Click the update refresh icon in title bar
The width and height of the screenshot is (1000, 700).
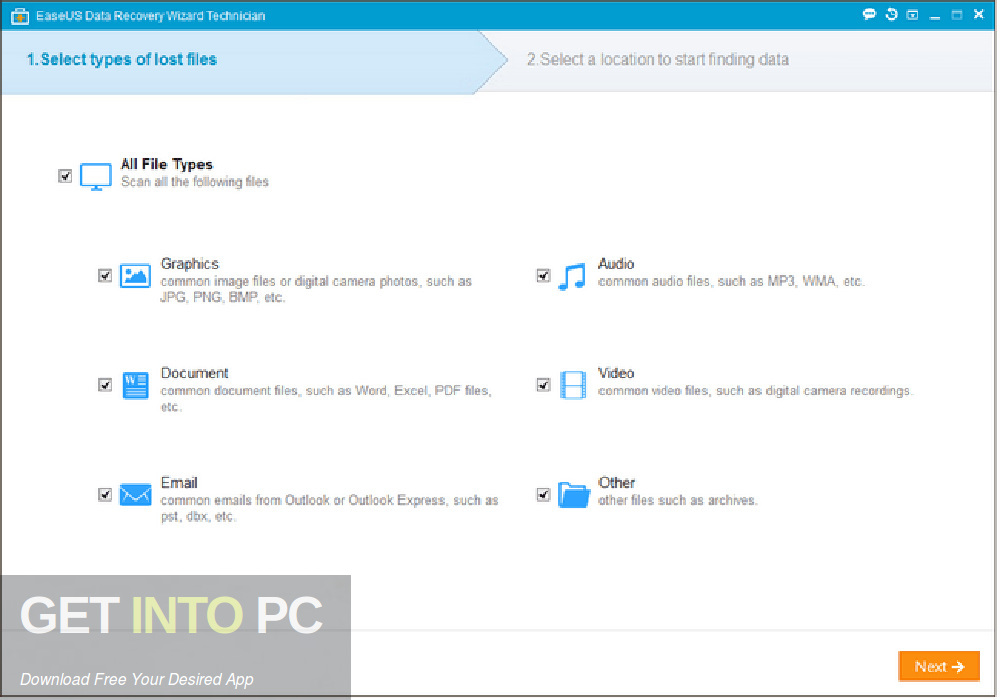click(x=892, y=15)
